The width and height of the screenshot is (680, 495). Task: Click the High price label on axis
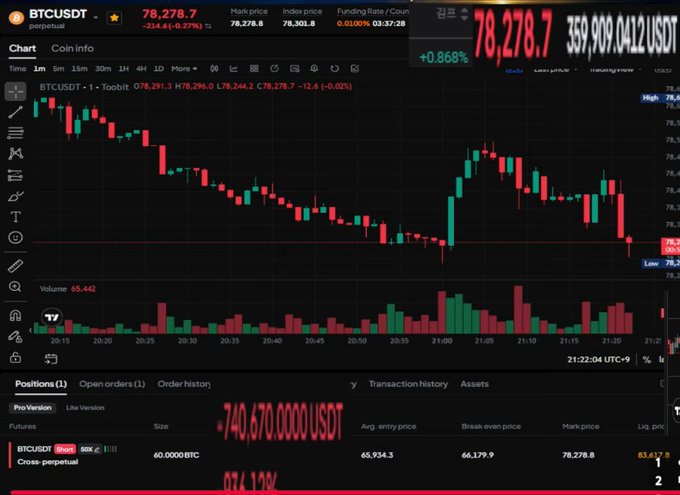click(x=651, y=98)
